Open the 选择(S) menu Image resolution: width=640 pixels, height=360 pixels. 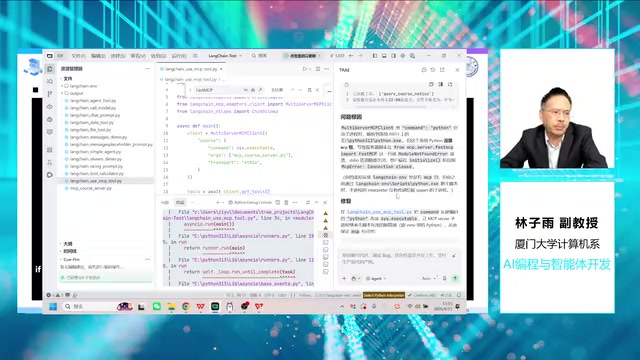(118, 56)
